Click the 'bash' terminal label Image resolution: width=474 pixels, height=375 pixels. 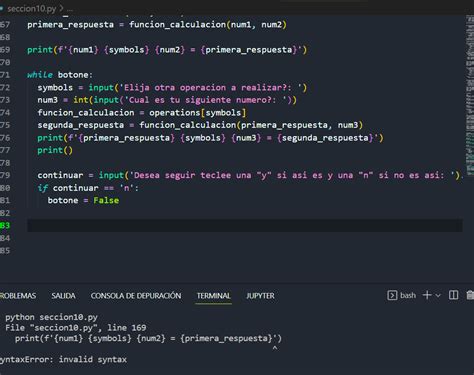pyautogui.click(x=408, y=295)
